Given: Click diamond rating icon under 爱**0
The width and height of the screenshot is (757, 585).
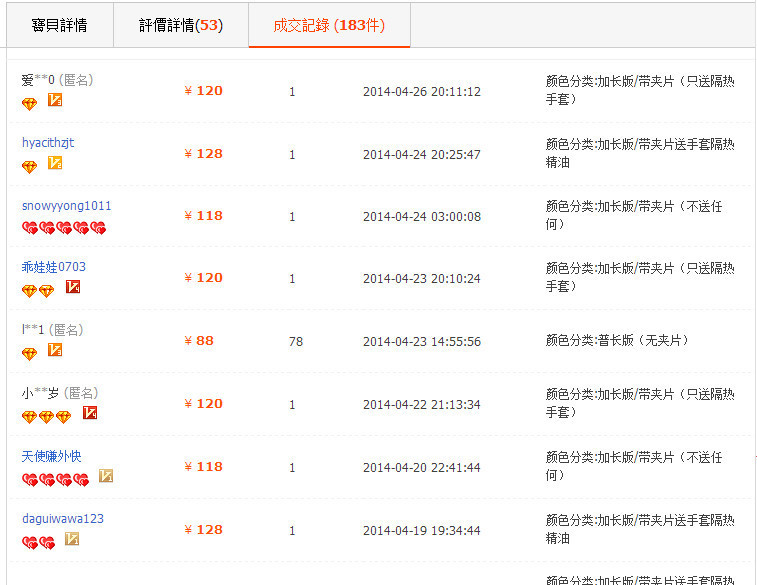Looking at the screenshot, I should (29, 104).
